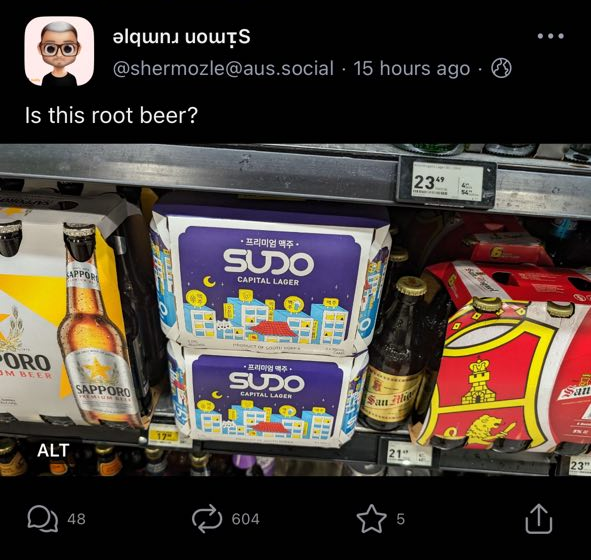The image size is (591, 560).
Task: View the 5 favorites count
Action: click(400, 519)
